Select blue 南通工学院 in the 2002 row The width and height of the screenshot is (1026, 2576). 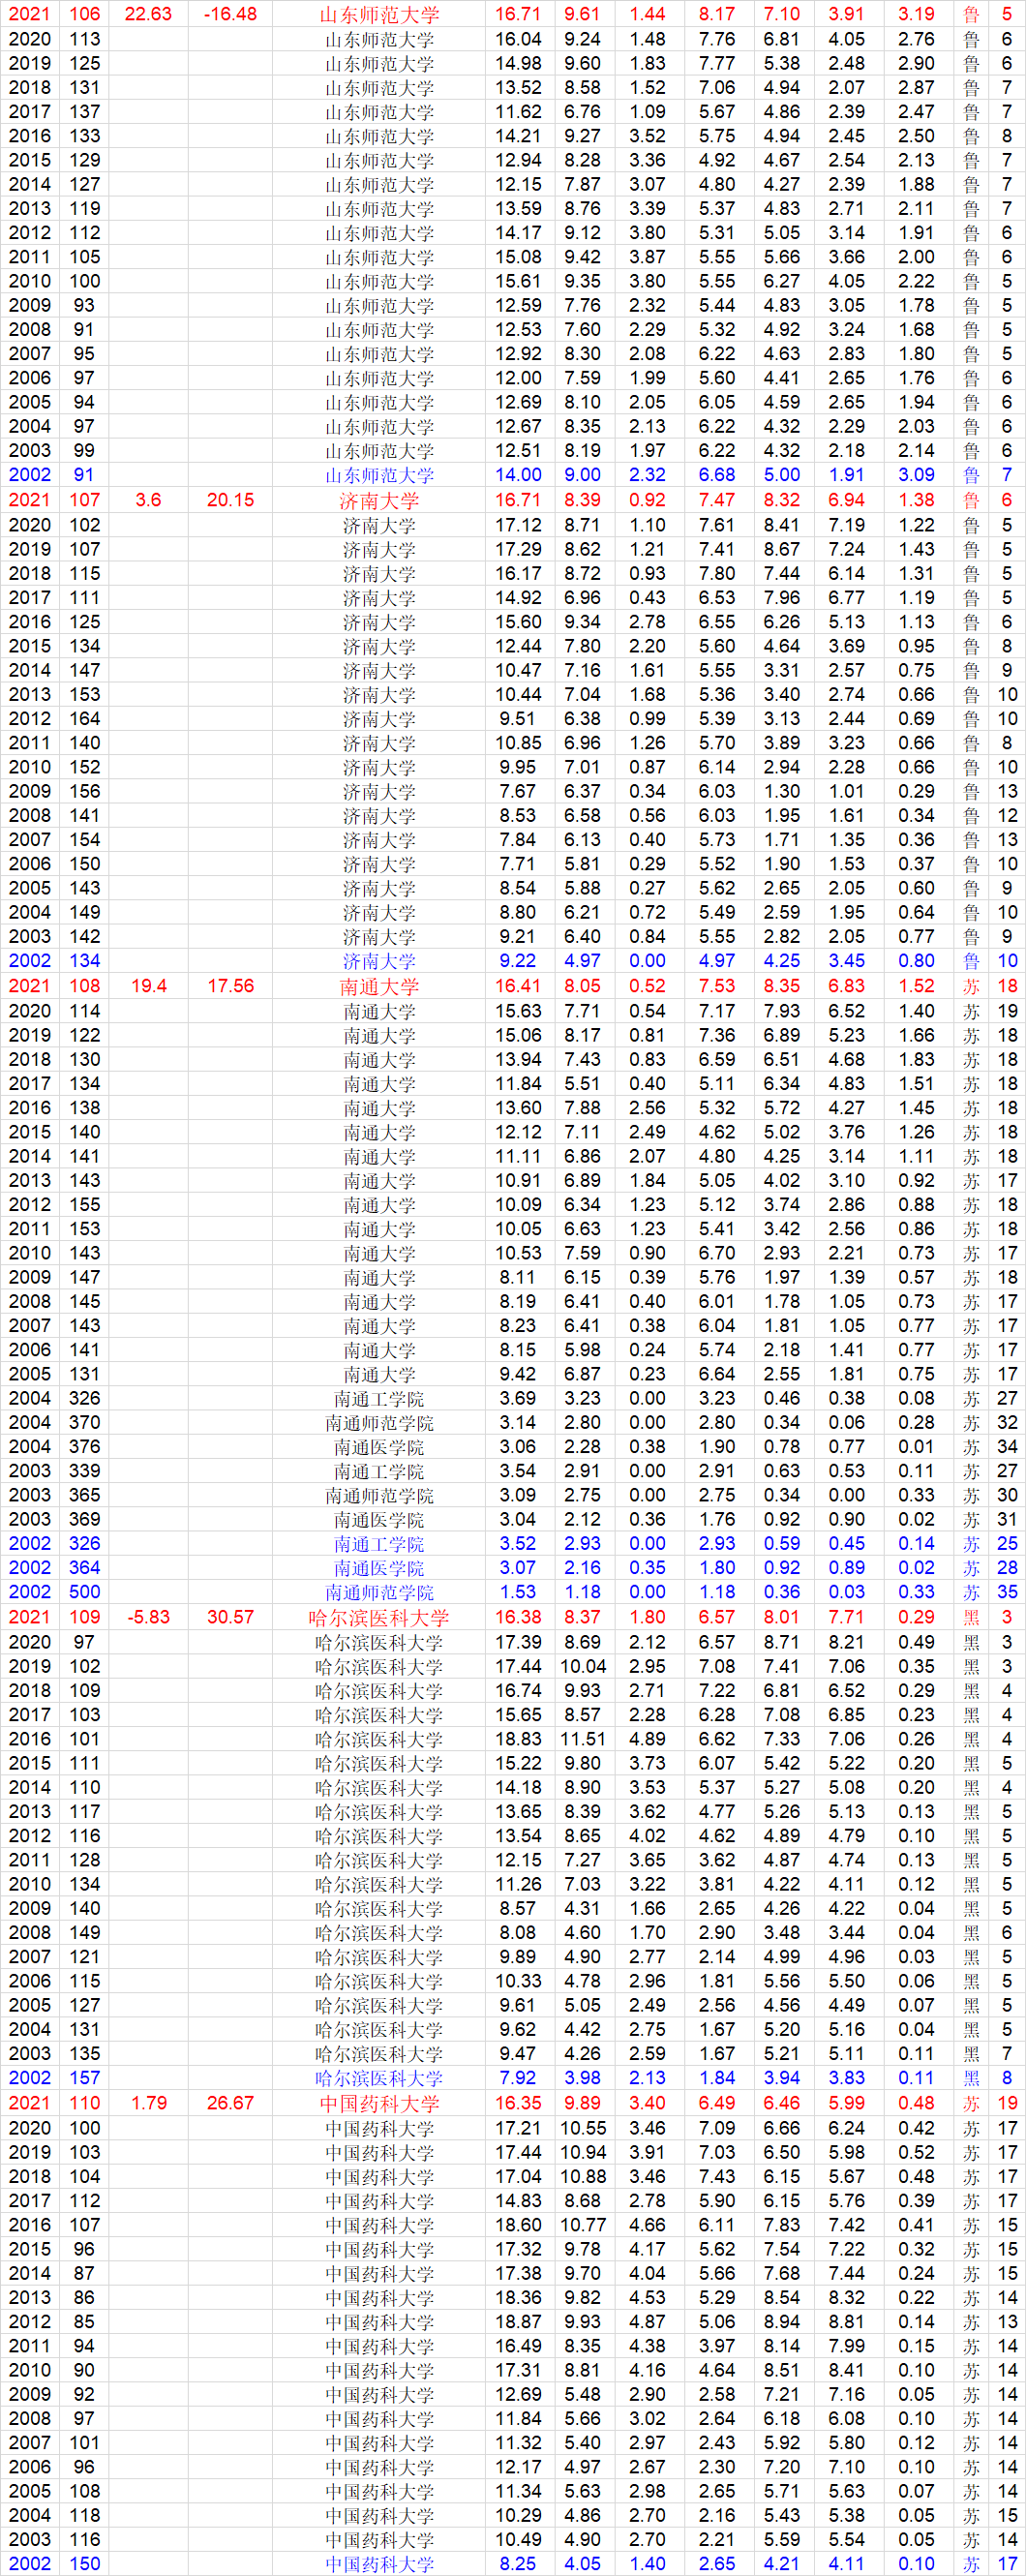tap(379, 1543)
